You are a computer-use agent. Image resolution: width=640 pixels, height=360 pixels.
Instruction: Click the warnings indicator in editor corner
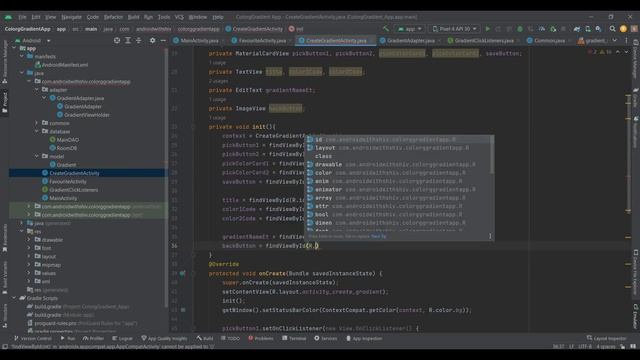tap(605, 52)
